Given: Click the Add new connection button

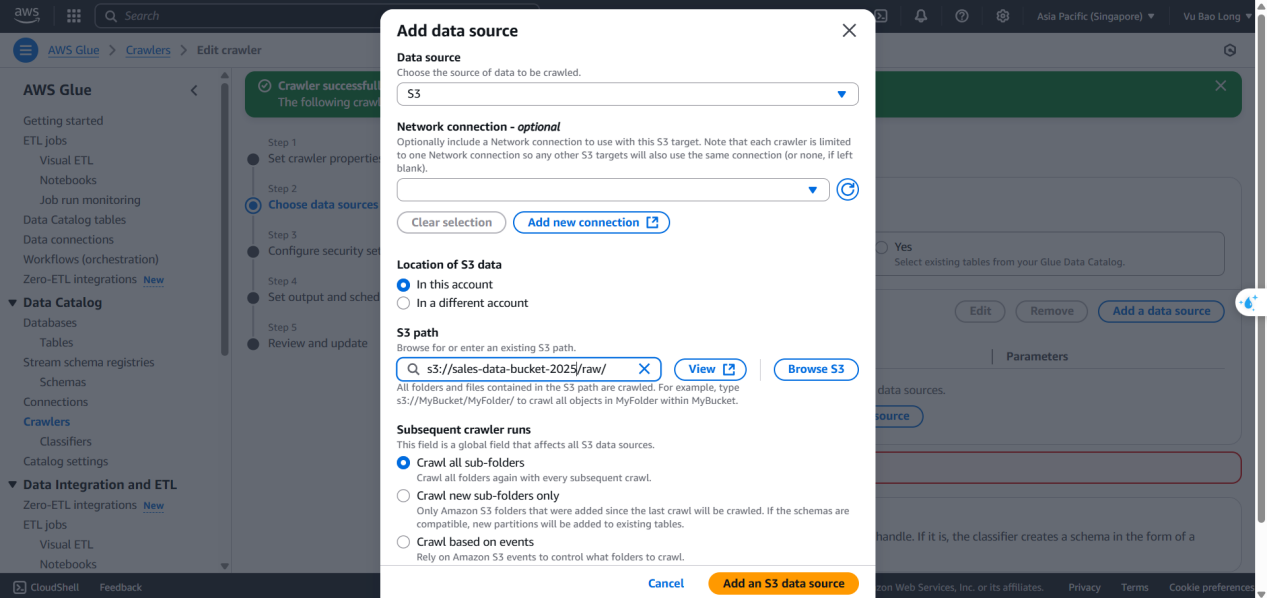Looking at the screenshot, I should (591, 222).
